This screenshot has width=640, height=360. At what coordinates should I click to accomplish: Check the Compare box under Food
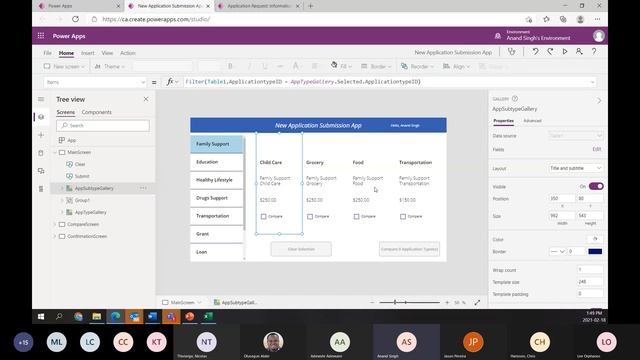(x=356, y=217)
